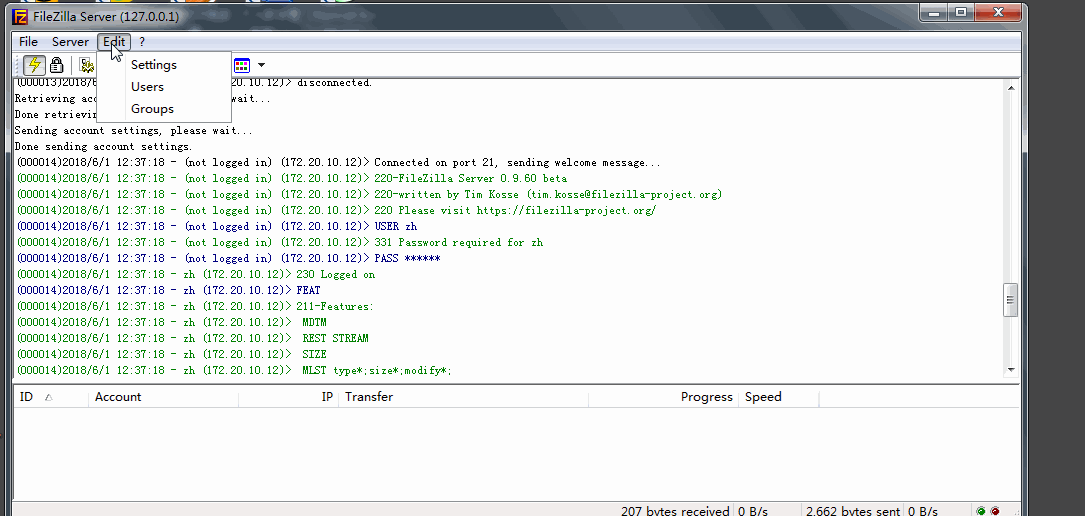Open the settings gear toolbar icon

[86, 65]
